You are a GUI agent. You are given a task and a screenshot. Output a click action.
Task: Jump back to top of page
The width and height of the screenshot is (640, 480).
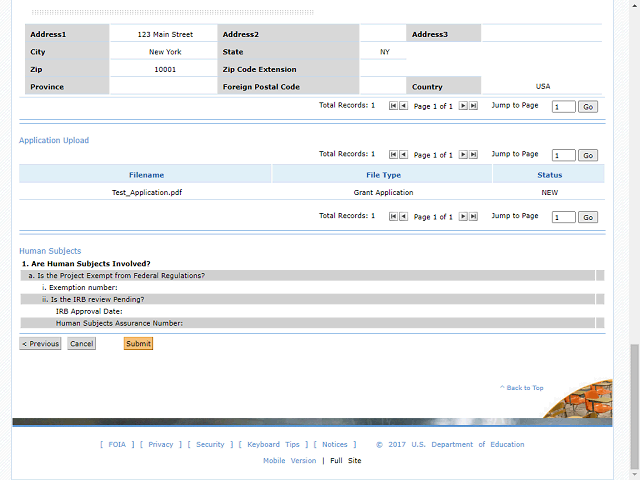click(523, 388)
